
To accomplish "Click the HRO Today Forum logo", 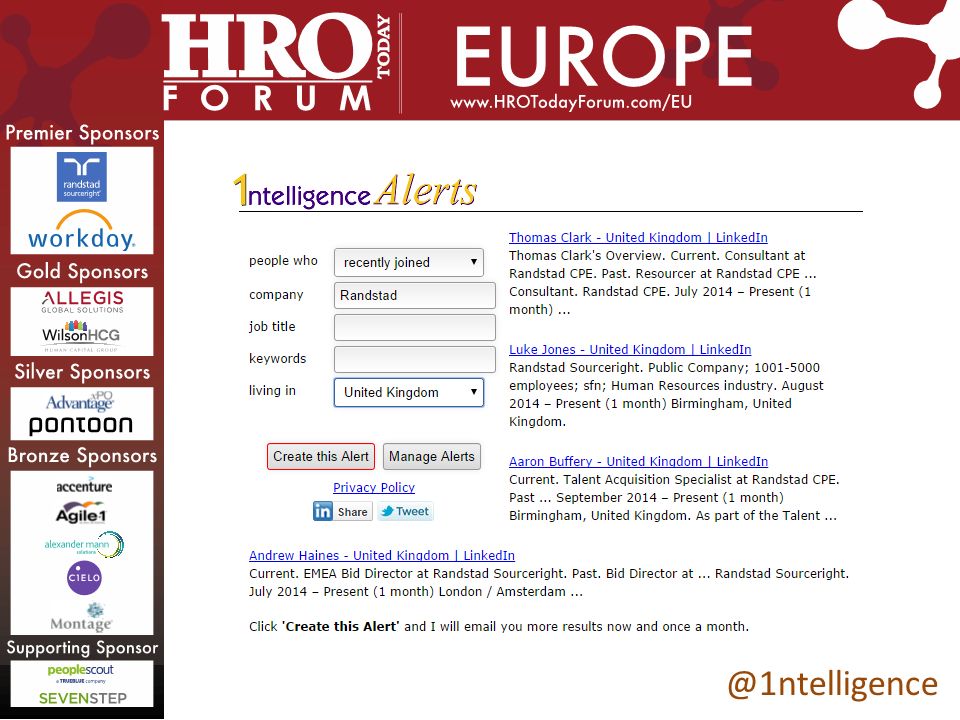I will (x=276, y=63).
